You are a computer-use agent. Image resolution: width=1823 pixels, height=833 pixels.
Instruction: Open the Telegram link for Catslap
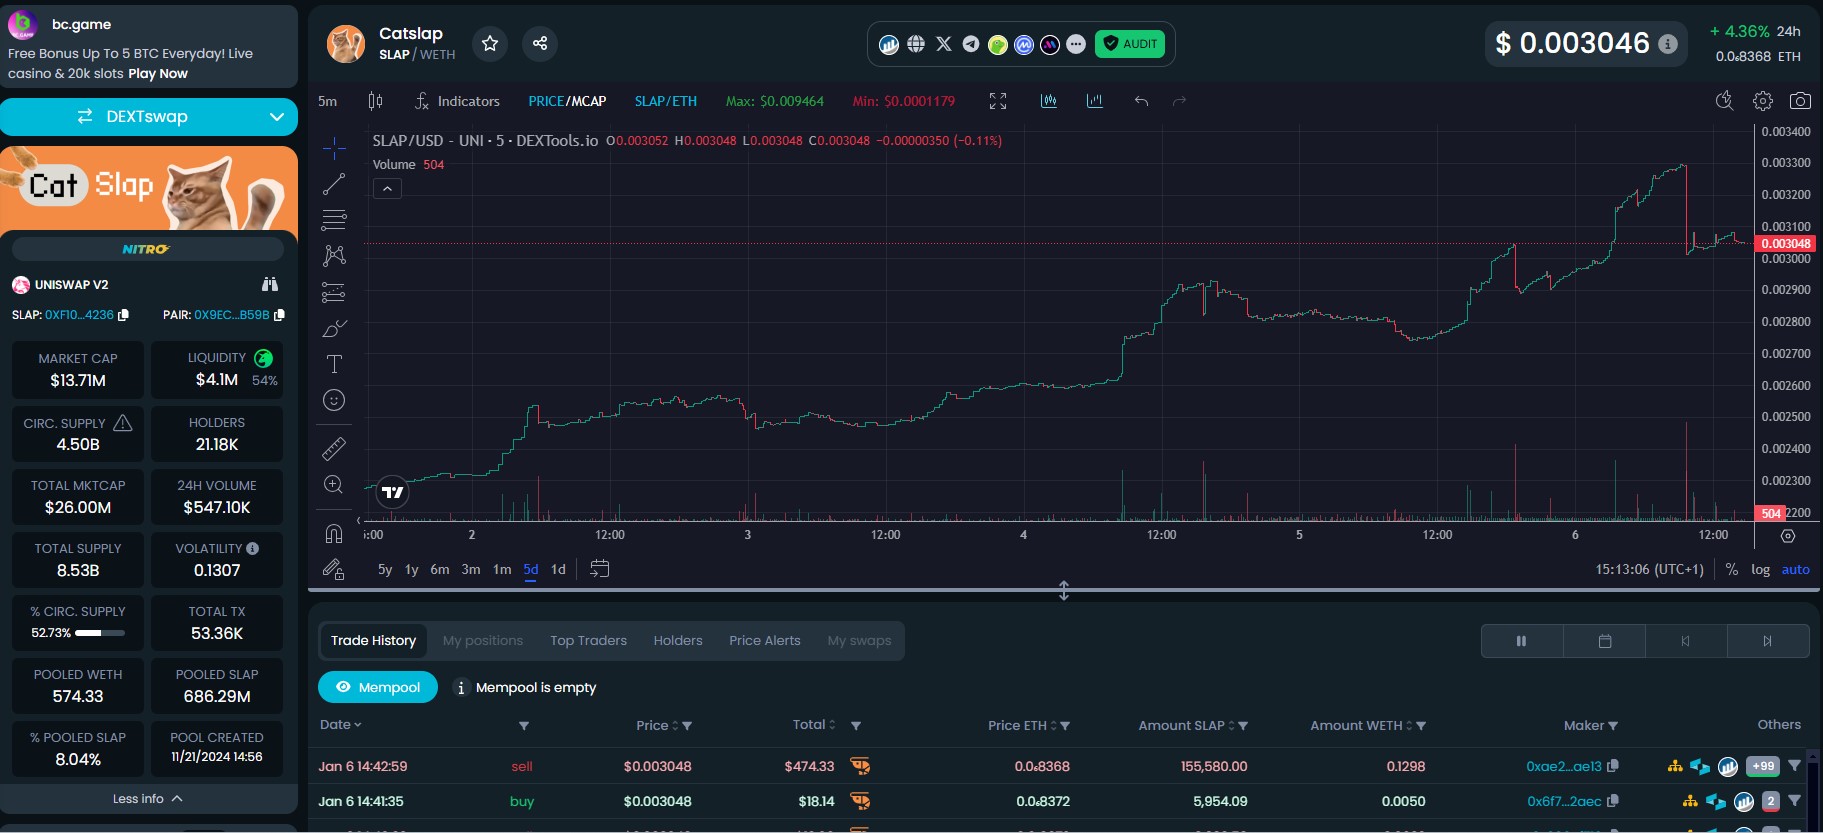pos(970,44)
